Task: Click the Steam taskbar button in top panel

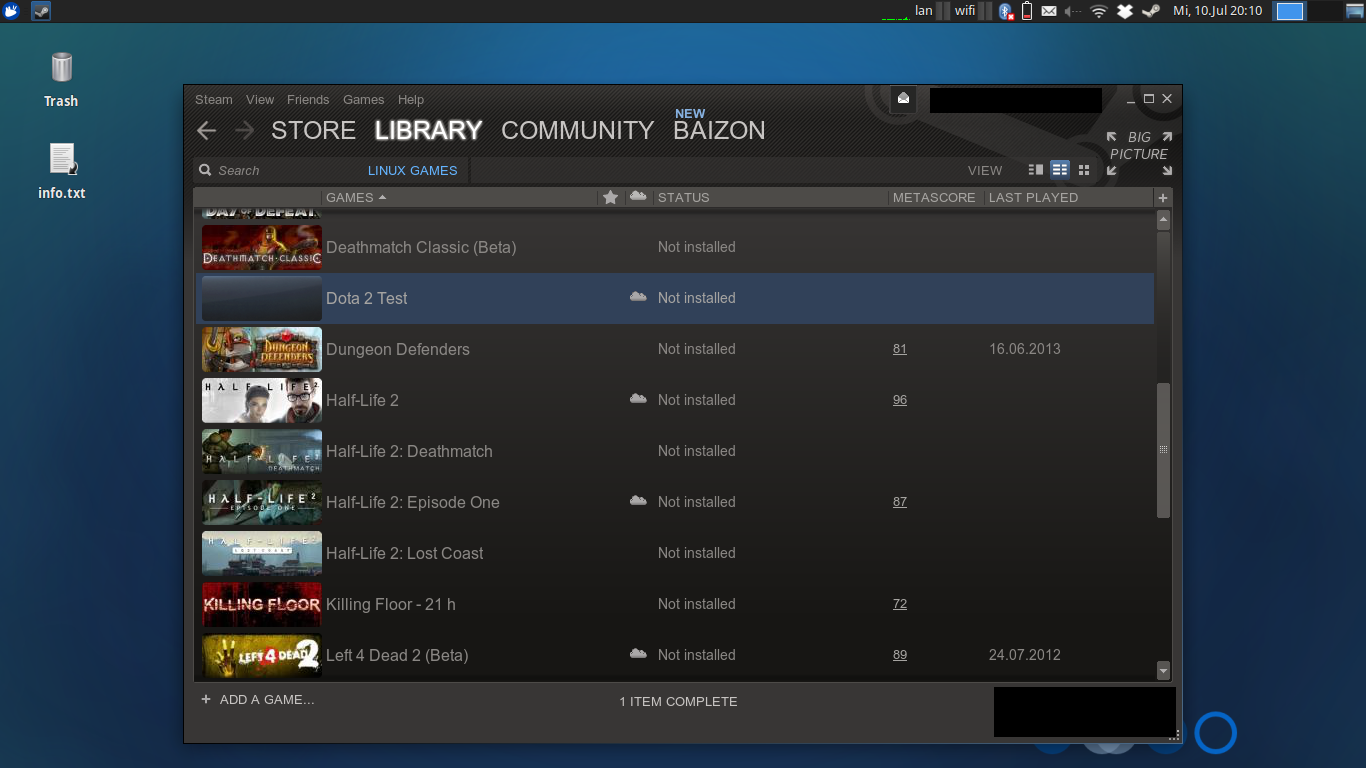Action: point(41,11)
